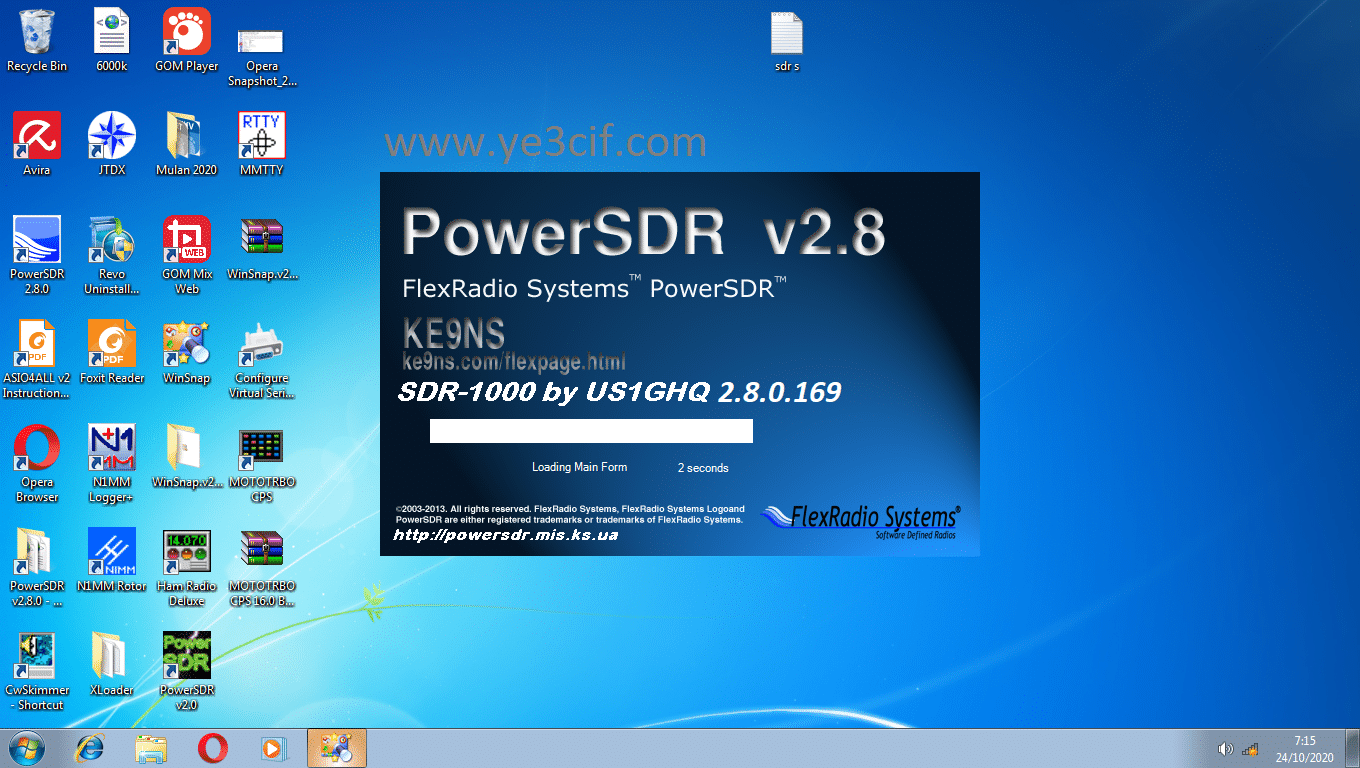Launch CwSkimmer - Shortcut icon
This screenshot has width=1360, height=768.
click(x=37, y=671)
